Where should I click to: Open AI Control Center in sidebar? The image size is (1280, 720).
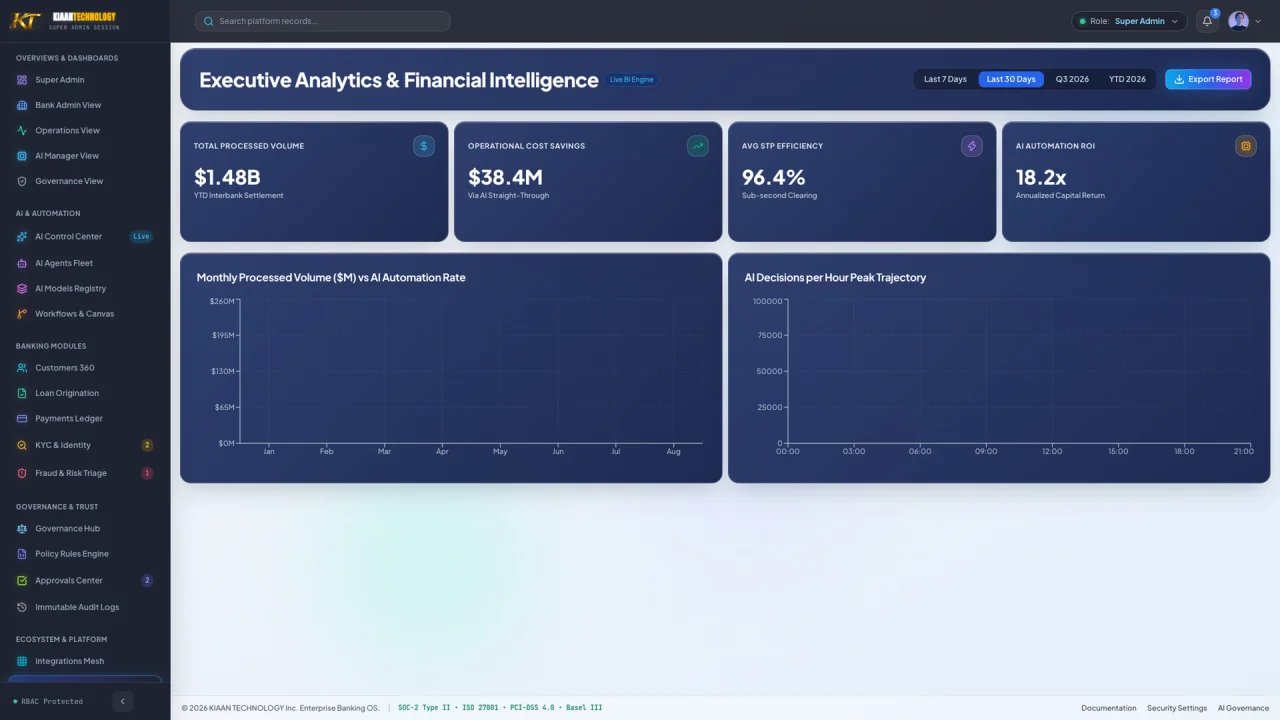[85, 237]
